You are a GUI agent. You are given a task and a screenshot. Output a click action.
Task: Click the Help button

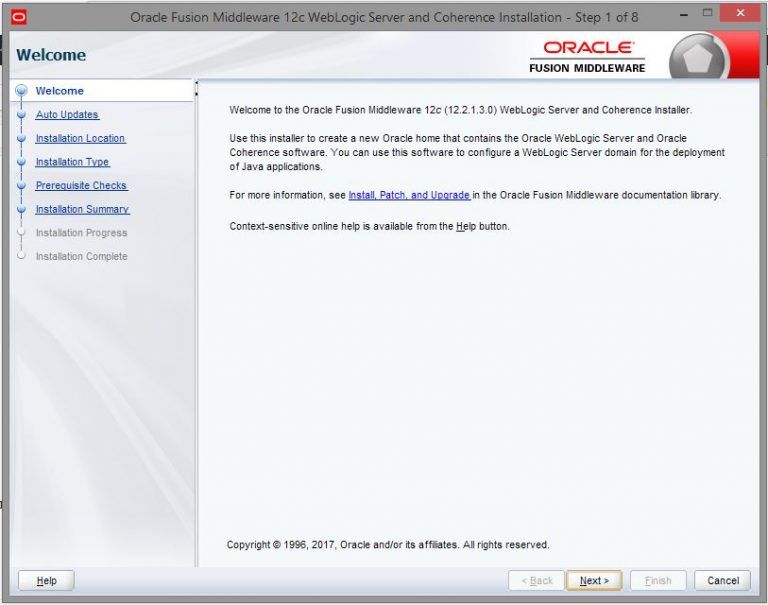46,581
